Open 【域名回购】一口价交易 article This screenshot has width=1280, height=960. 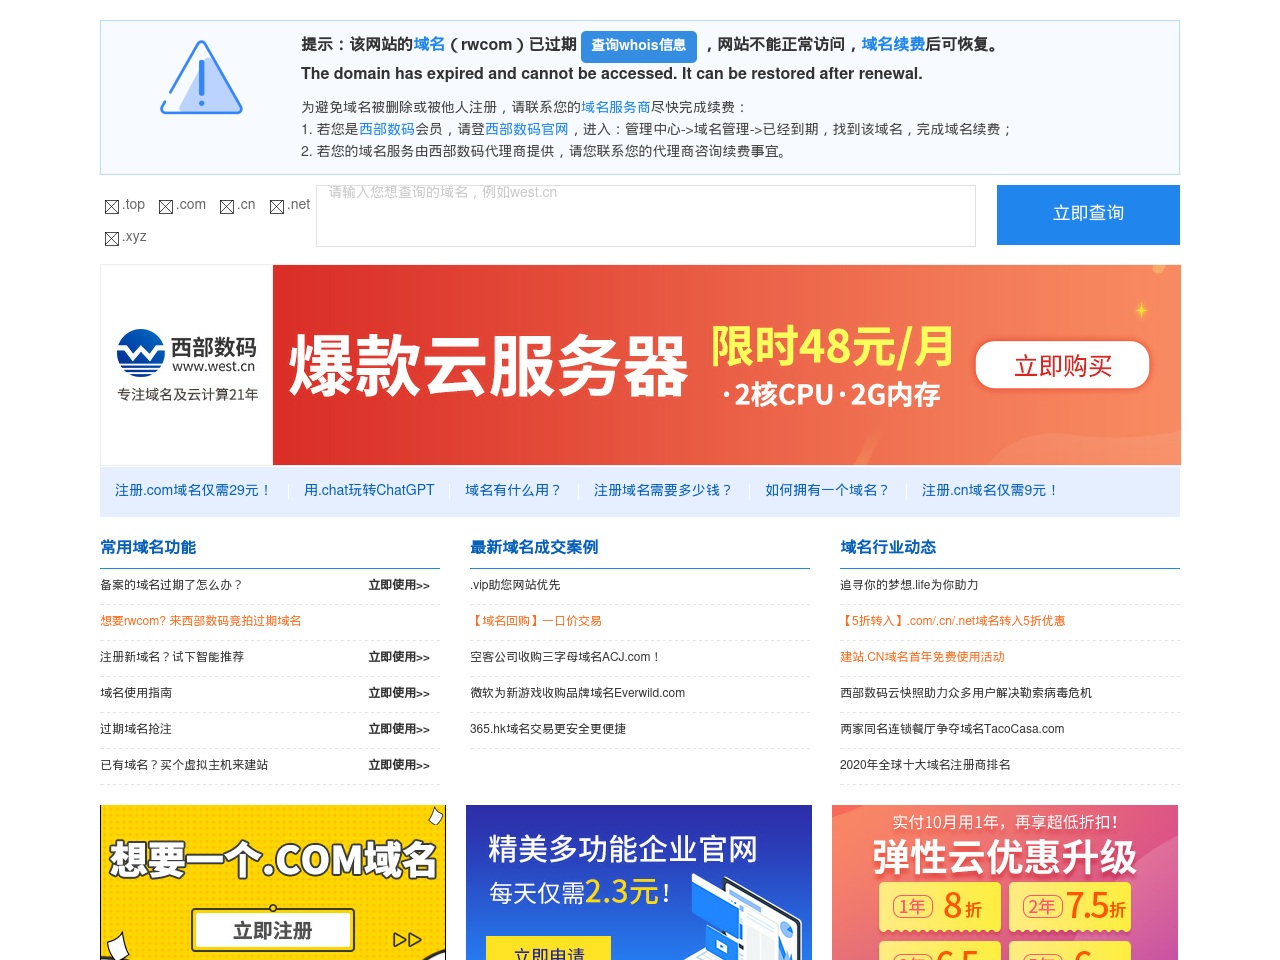click(x=536, y=621)
